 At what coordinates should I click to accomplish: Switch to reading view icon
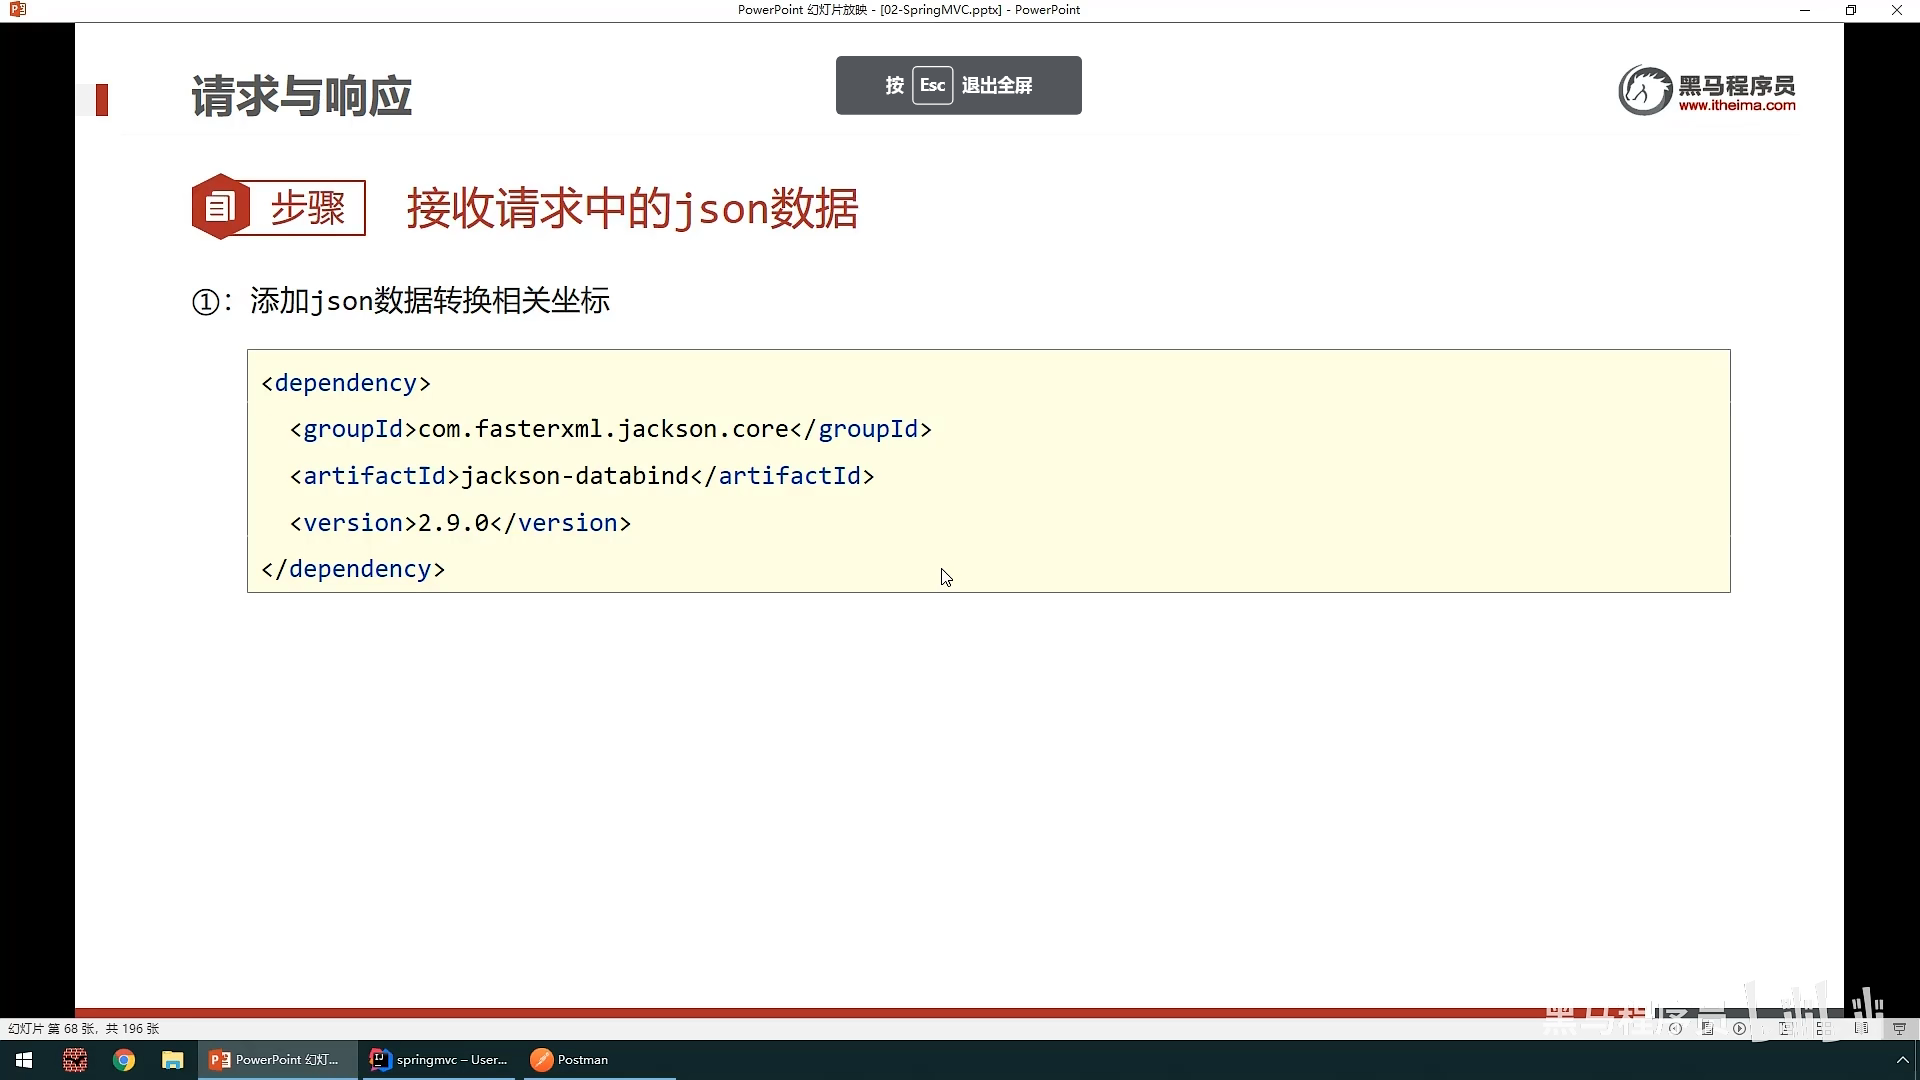click(1861, 1028)
